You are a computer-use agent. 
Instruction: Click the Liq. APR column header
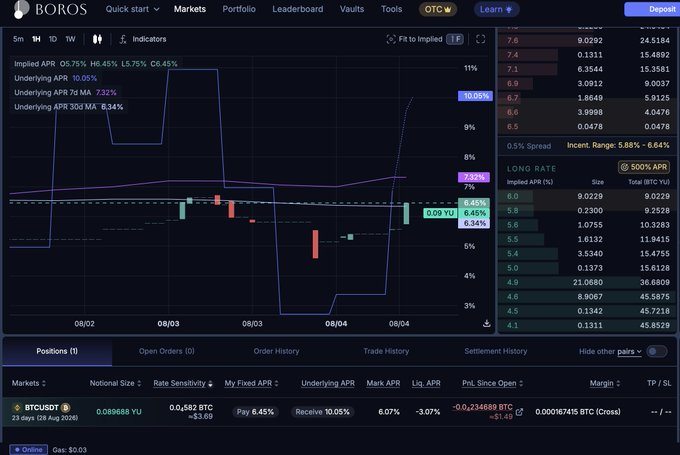[x=426, y=383]
